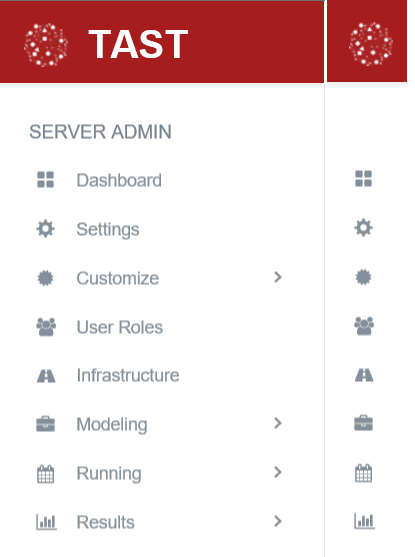This screenshot has width=415, height=557.
Task: Click the TAST logo in expanded header
Action: tap(46, 45)
